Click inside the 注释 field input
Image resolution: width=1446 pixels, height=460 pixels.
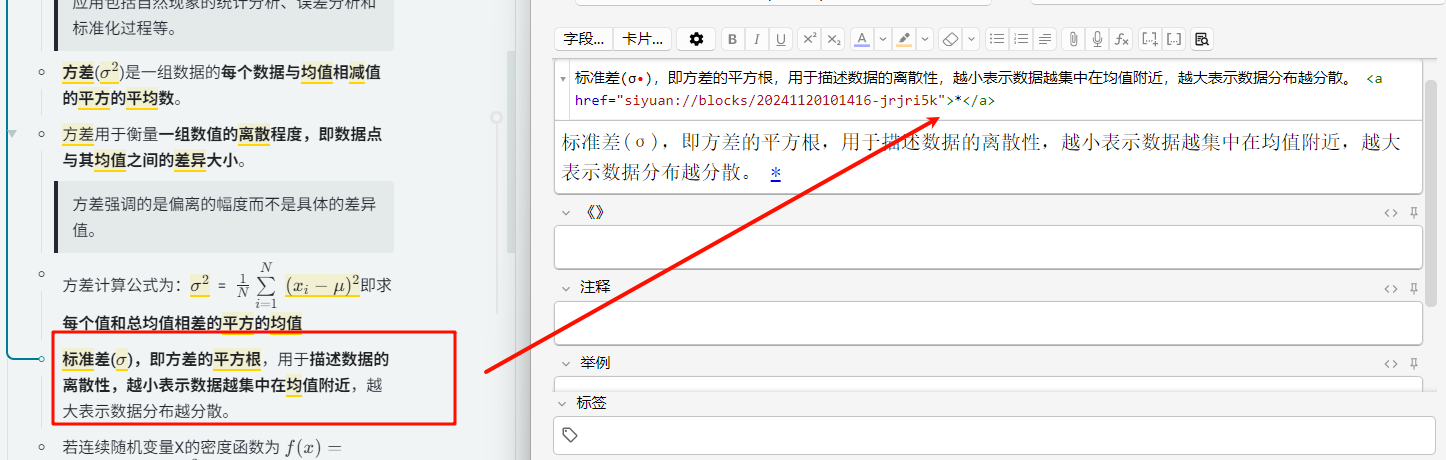[988, 322]
